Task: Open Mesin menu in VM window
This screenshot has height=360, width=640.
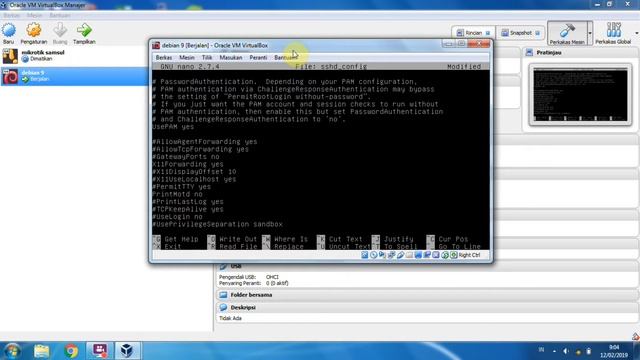Action: [x=187, y=58]
